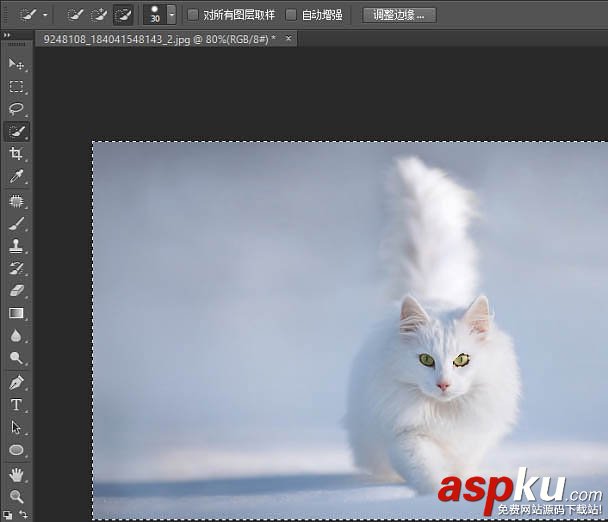
Task: Select the Hand tool
Action: point(16,475)
